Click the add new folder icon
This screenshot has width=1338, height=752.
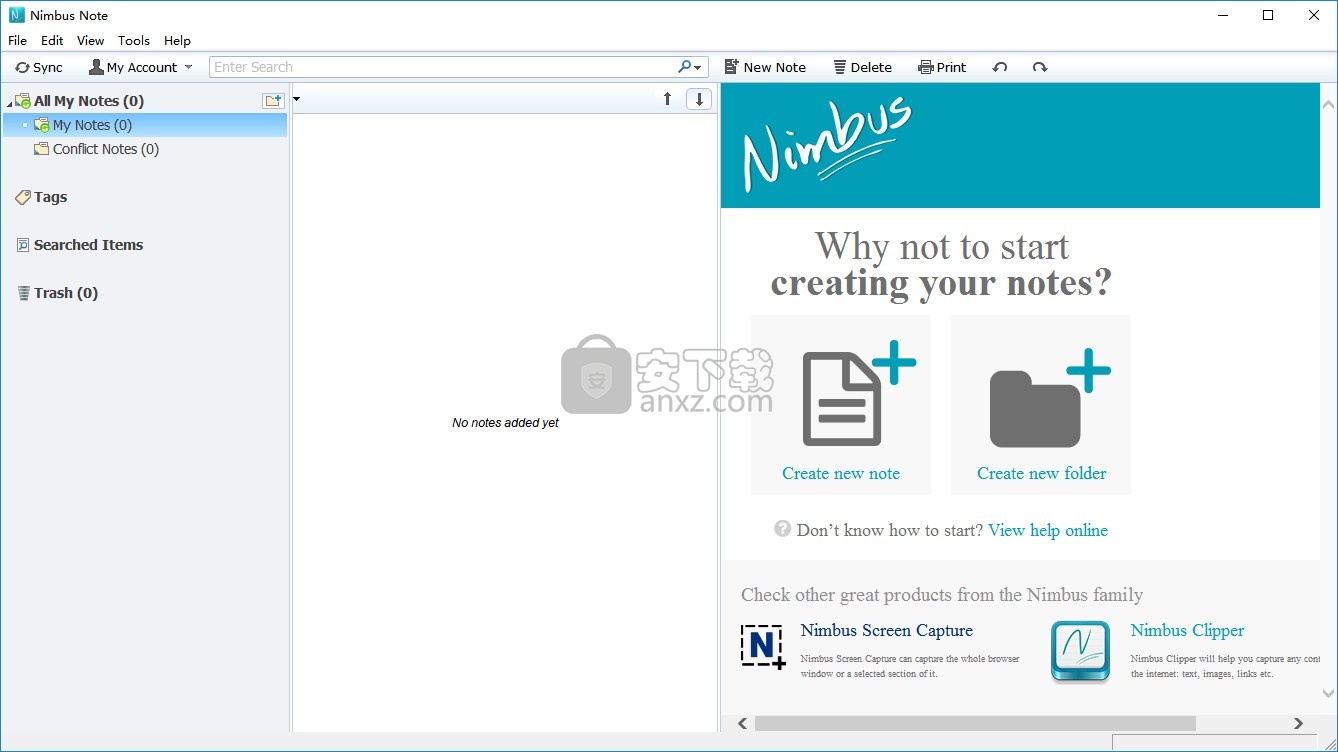pos(273,100)
